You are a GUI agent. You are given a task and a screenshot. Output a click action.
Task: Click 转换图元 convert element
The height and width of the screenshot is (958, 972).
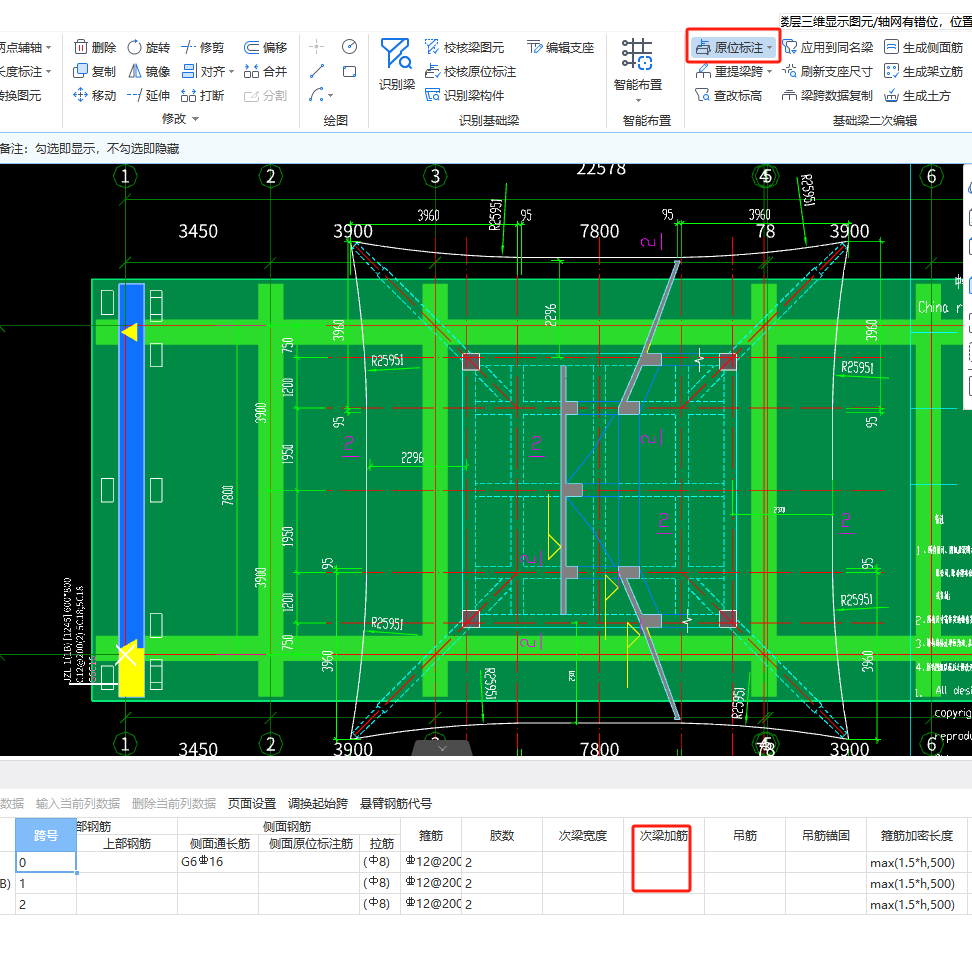coord(20,96)
